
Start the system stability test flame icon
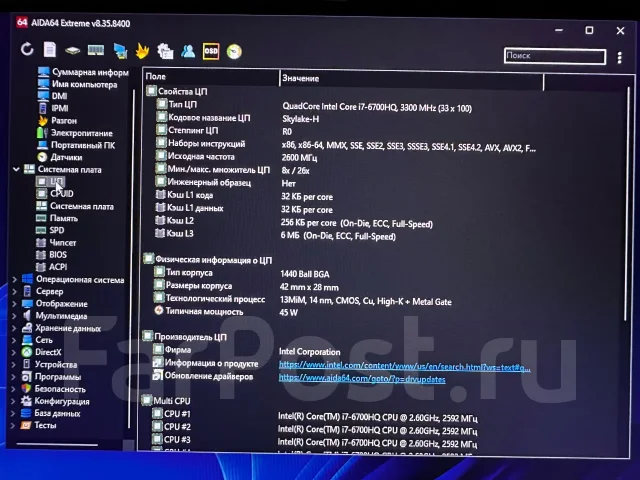point(142,51)
